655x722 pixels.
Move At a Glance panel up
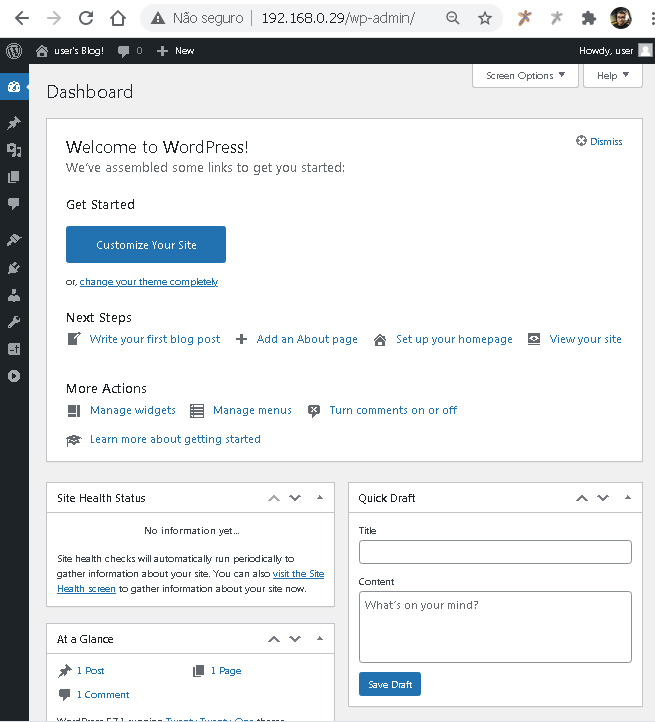274,639
